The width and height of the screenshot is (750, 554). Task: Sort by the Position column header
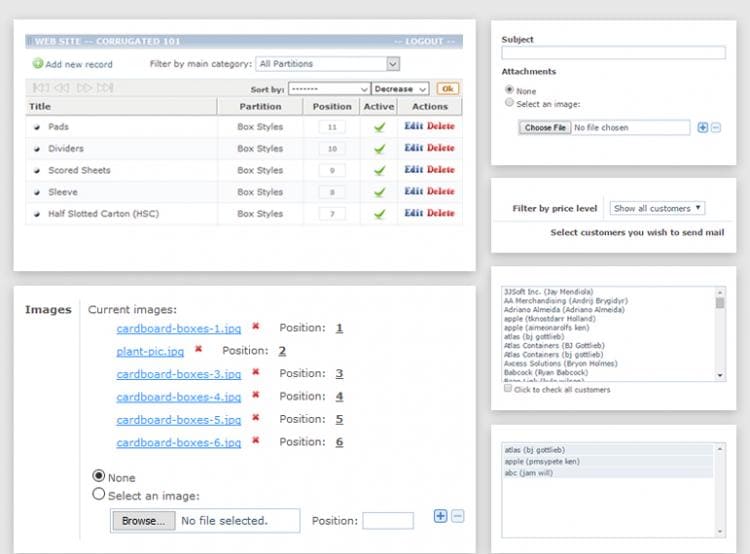(332, 106)
